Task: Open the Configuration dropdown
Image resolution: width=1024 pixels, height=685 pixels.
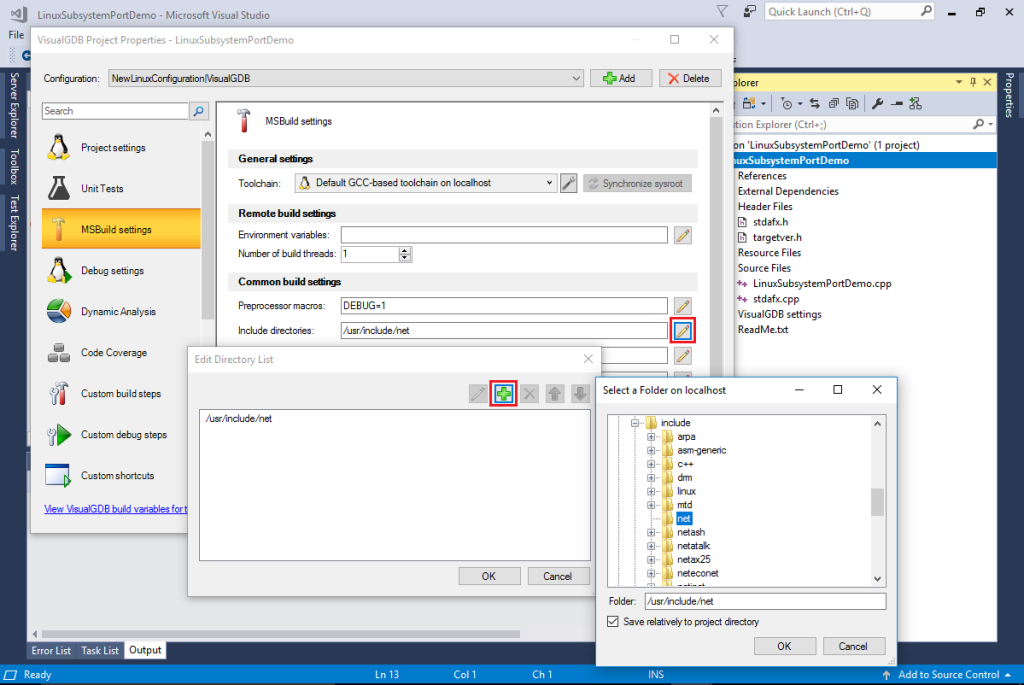Action: point(577,78)
